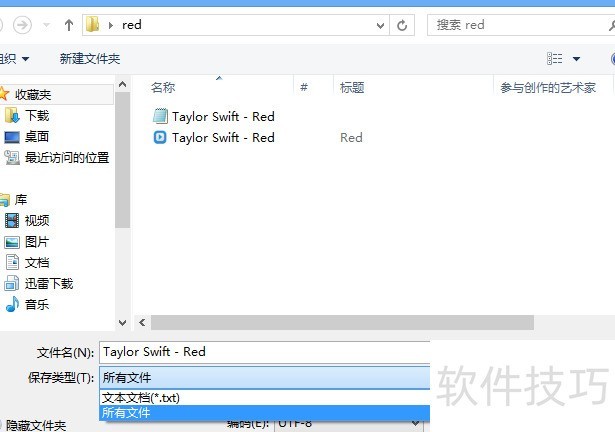Click the forward navigation arrow
615x432 pixels.
[22, 25]
